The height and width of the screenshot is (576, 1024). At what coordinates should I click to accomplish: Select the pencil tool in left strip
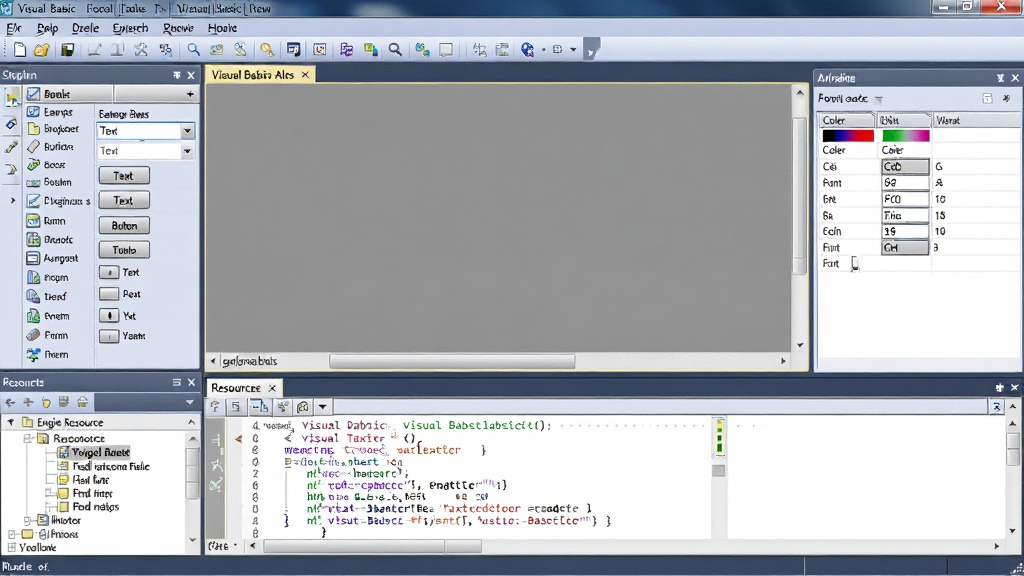[11, 148]
